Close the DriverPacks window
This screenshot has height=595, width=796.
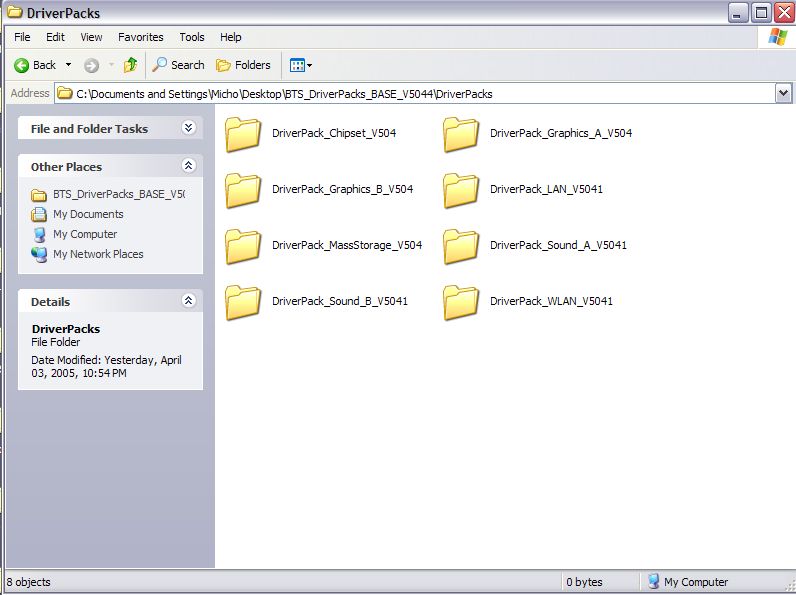tap(784, 12)
